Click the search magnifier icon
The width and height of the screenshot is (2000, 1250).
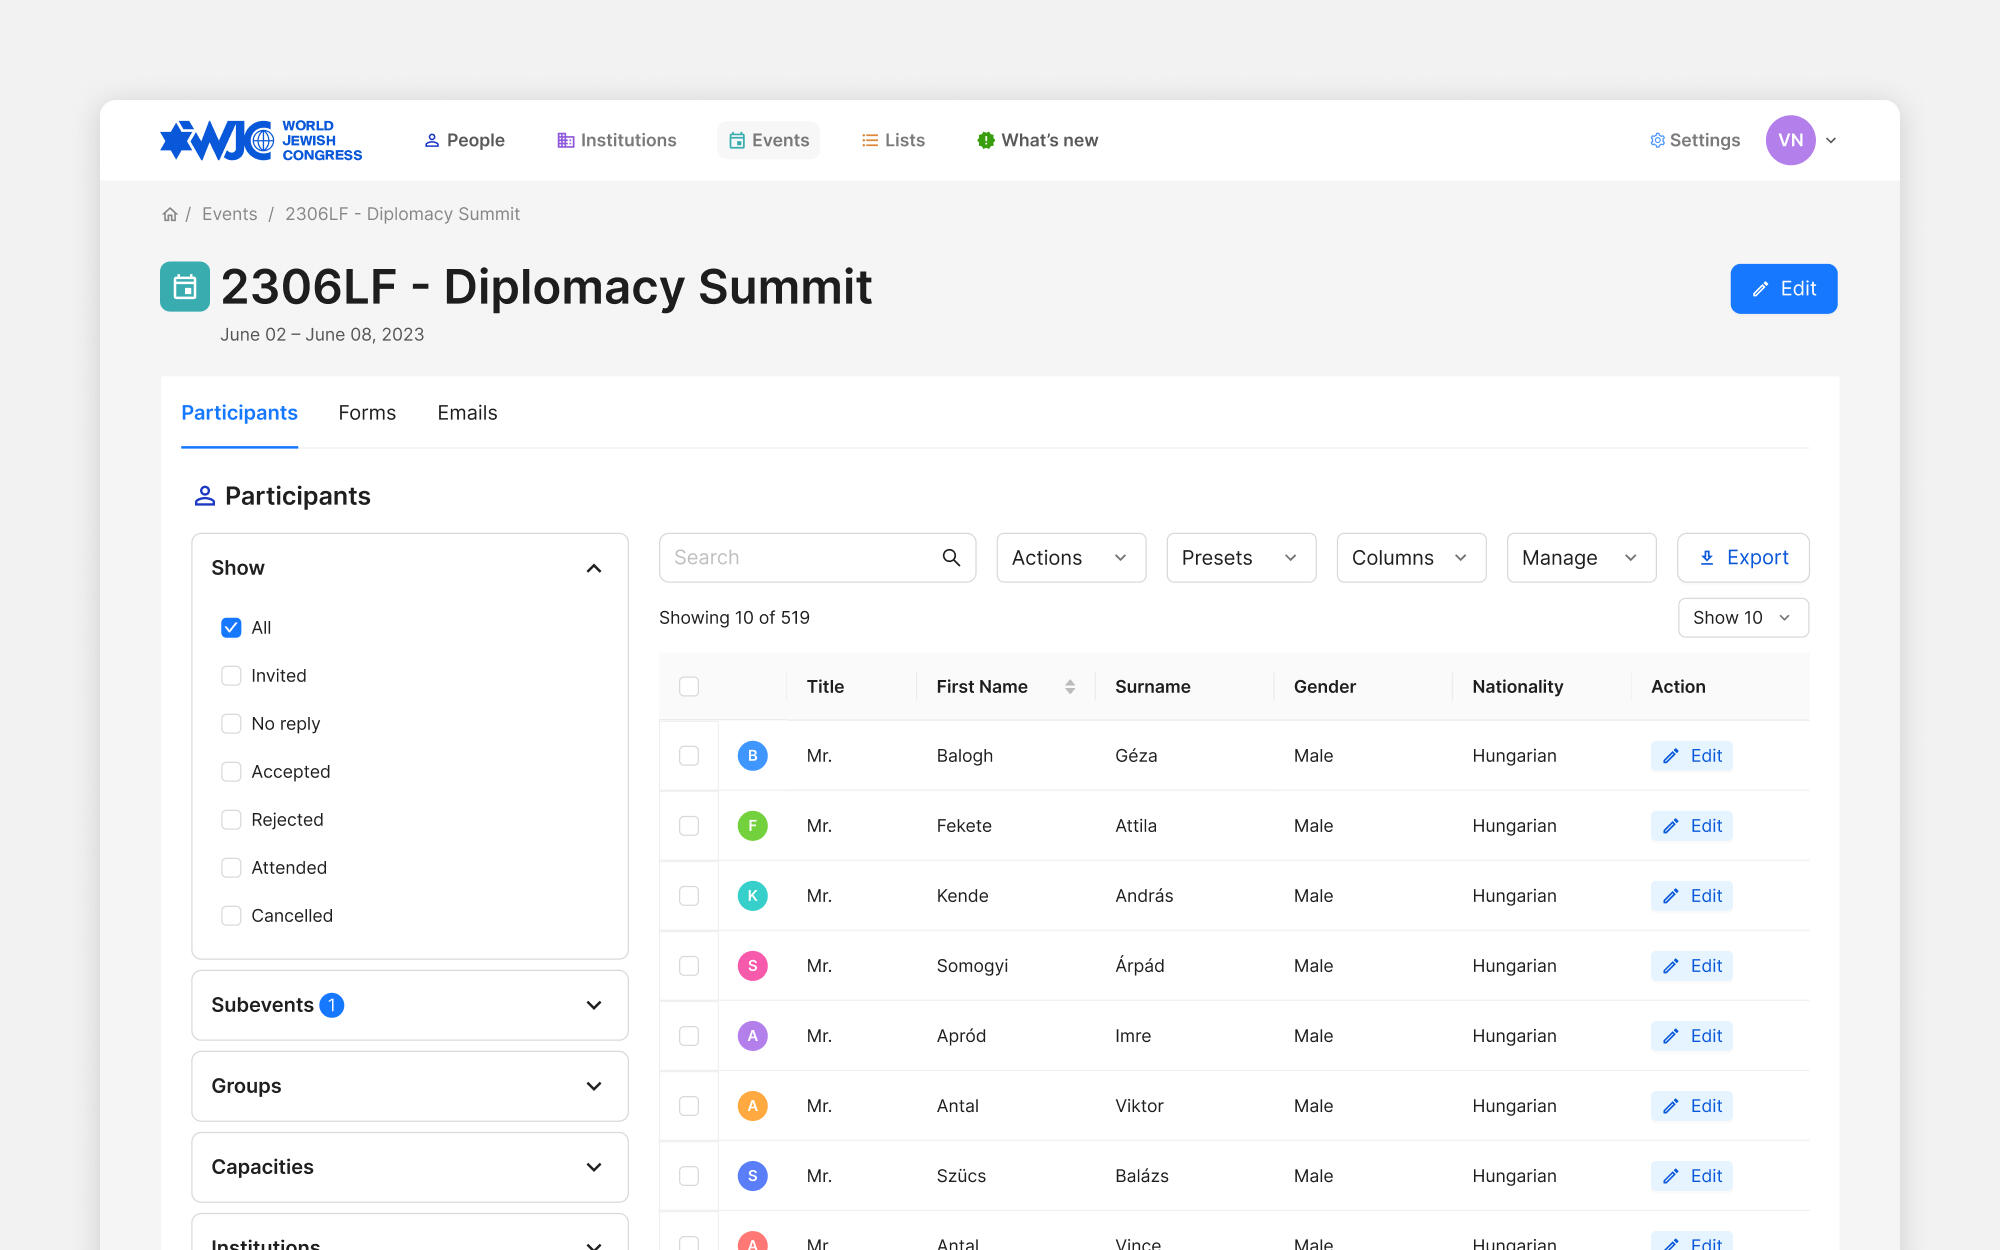pos(951,558)
